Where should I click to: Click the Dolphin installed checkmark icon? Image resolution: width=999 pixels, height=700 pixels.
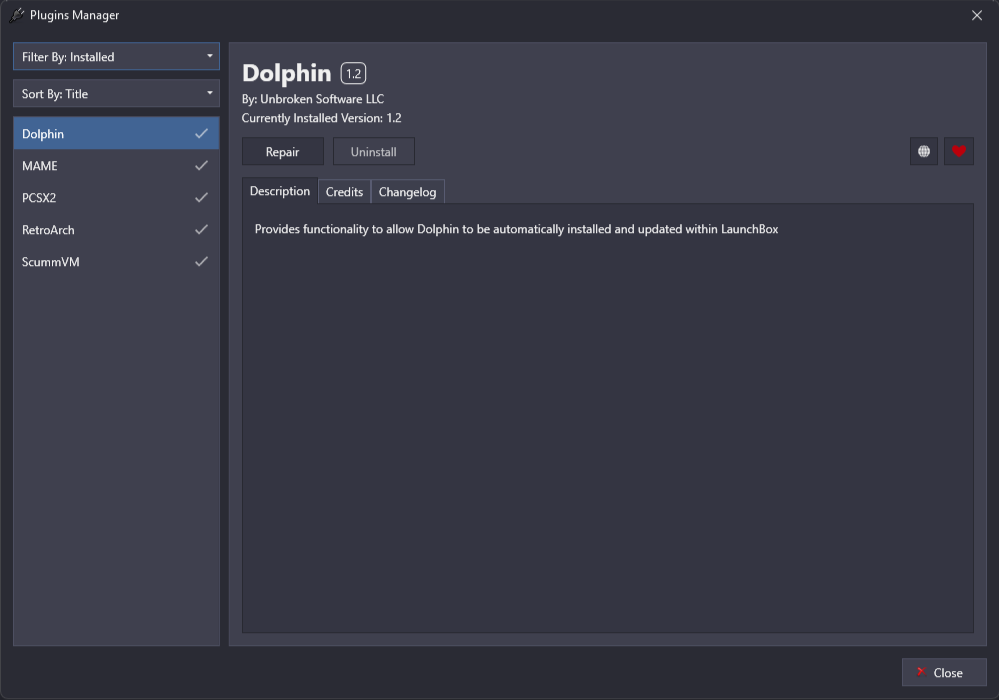tap(201, 134)
